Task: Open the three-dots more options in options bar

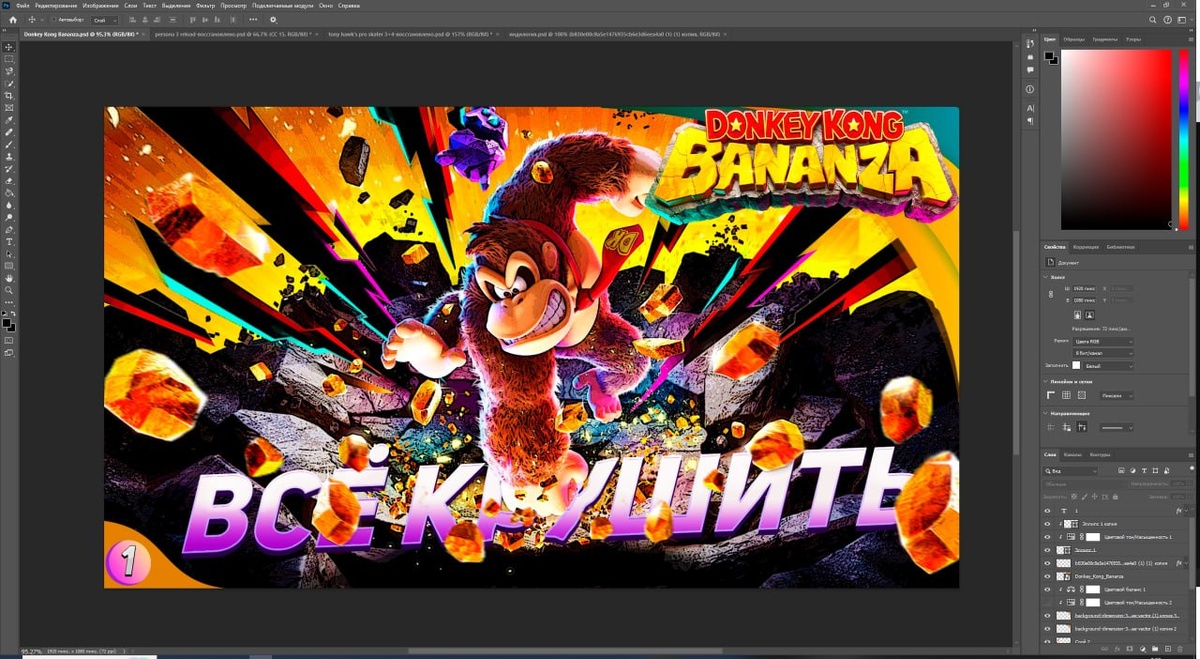Action: click(253, 19)
